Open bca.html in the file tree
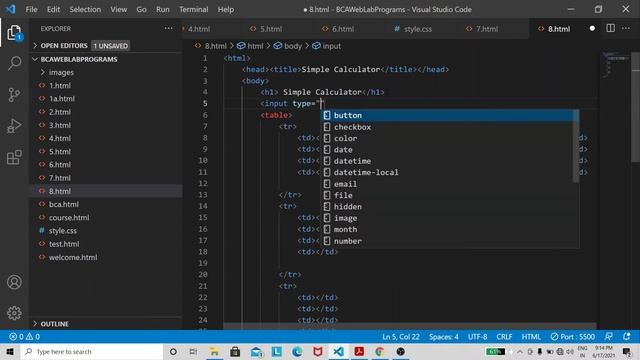Screen dimensions: 640x360 coord(64,204)
